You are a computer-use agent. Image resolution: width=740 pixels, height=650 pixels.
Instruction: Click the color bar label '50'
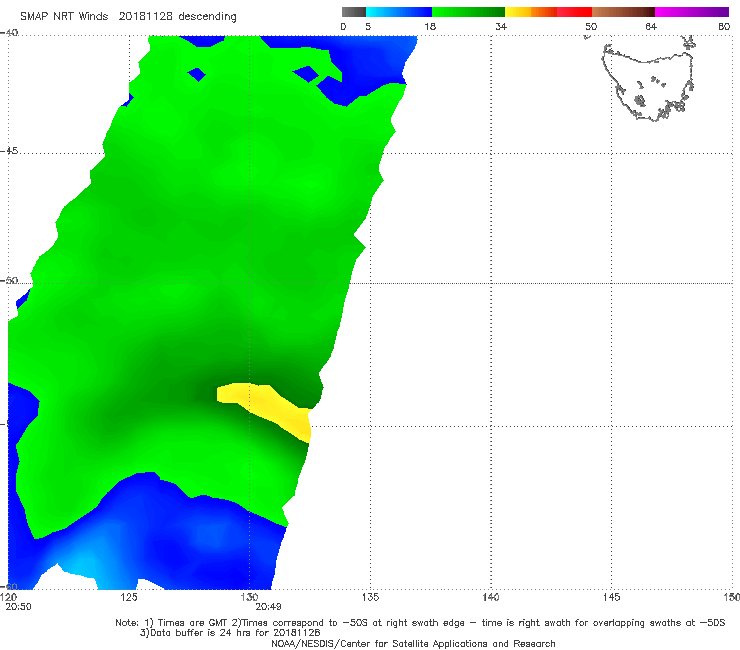591,26
